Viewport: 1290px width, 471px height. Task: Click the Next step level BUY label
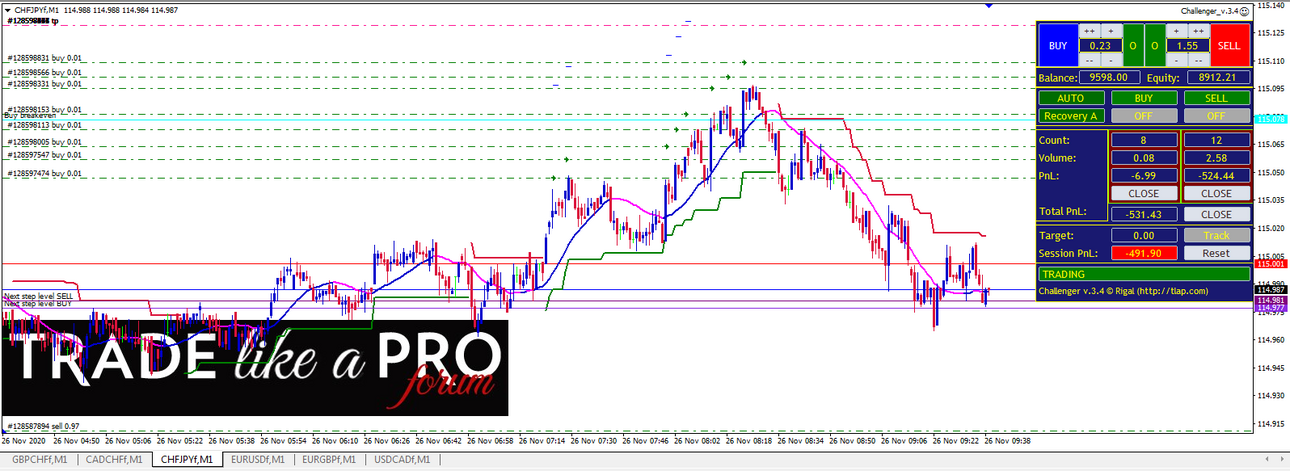click(x=38, y=303)
